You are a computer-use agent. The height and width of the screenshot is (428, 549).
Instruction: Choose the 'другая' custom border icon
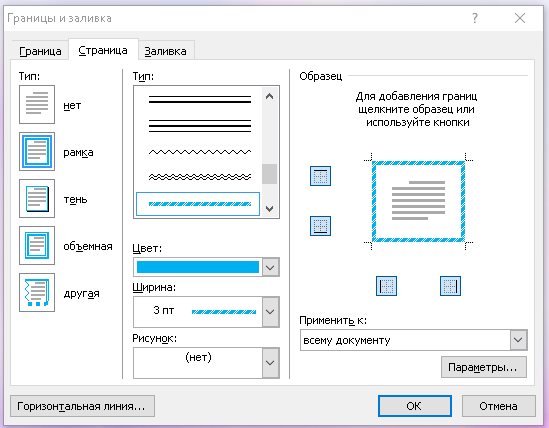[x=37, y=292]
